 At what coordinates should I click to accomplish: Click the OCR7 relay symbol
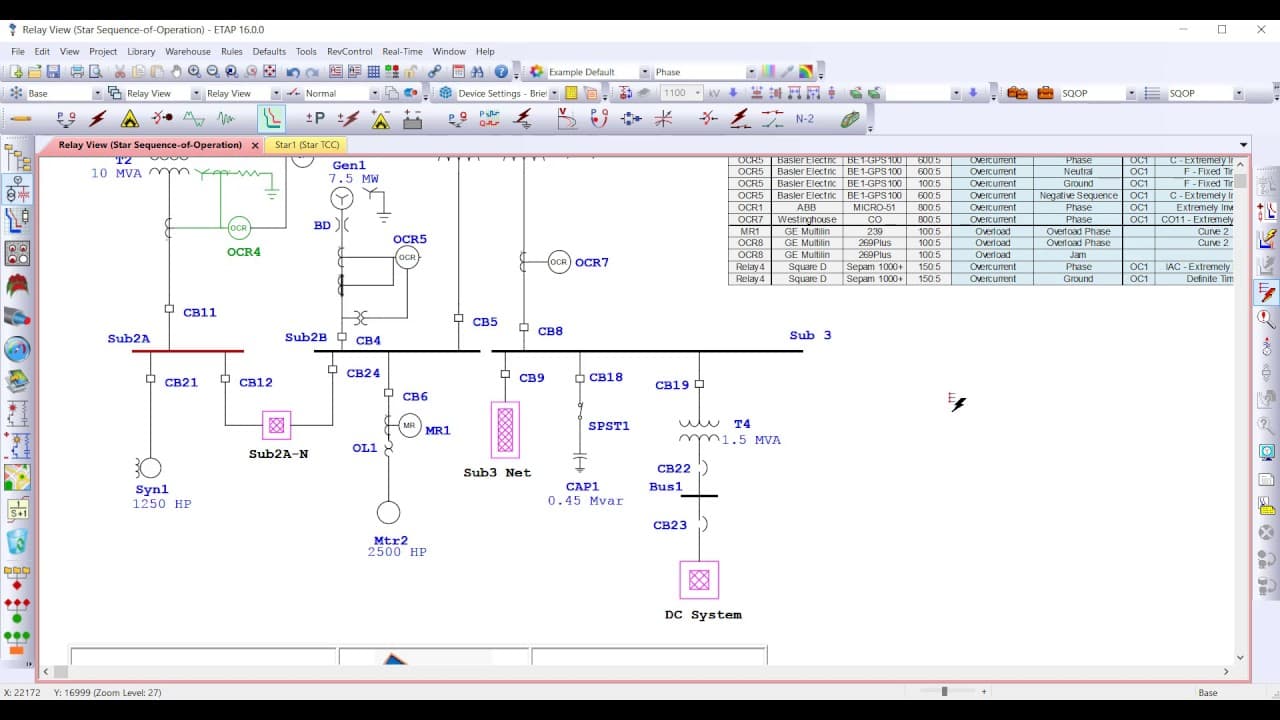coord(558,262)
